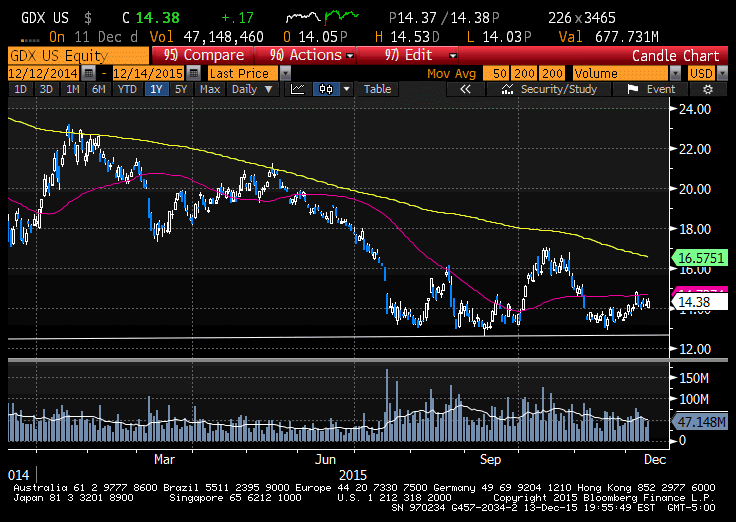
Task: Click the Candle Chart title text
Action: [x=675, y=55]
